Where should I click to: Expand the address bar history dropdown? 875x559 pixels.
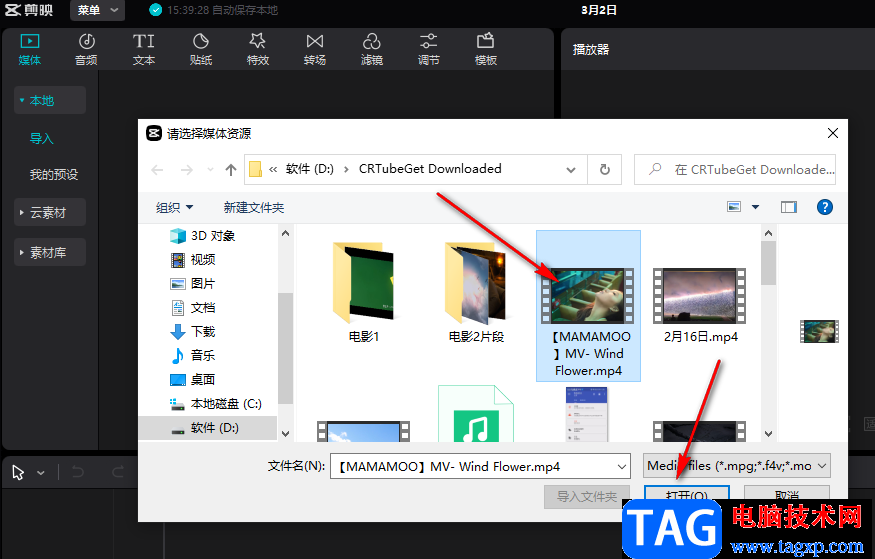coord(571,170)
